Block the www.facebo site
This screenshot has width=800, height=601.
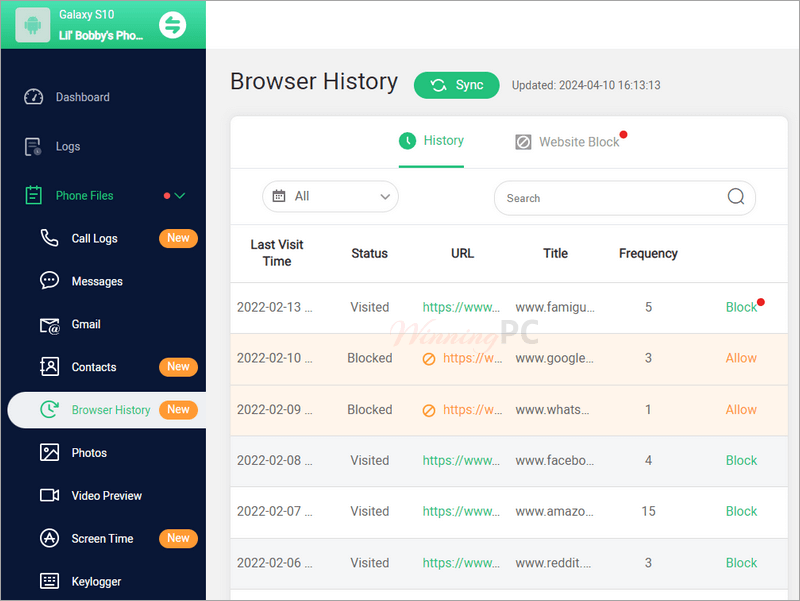[741, 460]
